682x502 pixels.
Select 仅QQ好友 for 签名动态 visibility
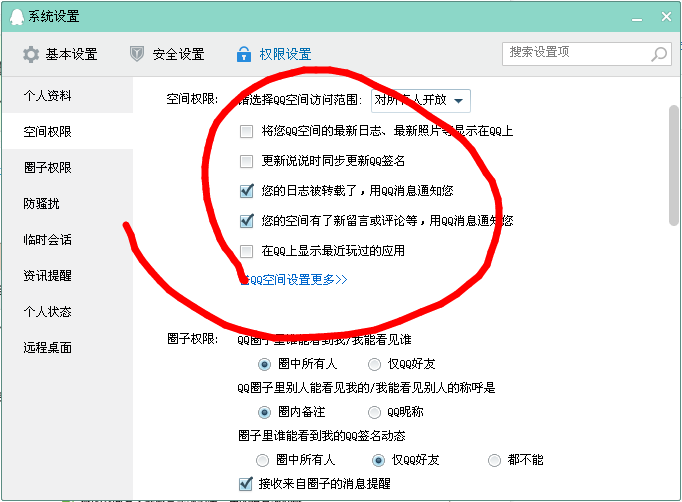click(378, 460)
